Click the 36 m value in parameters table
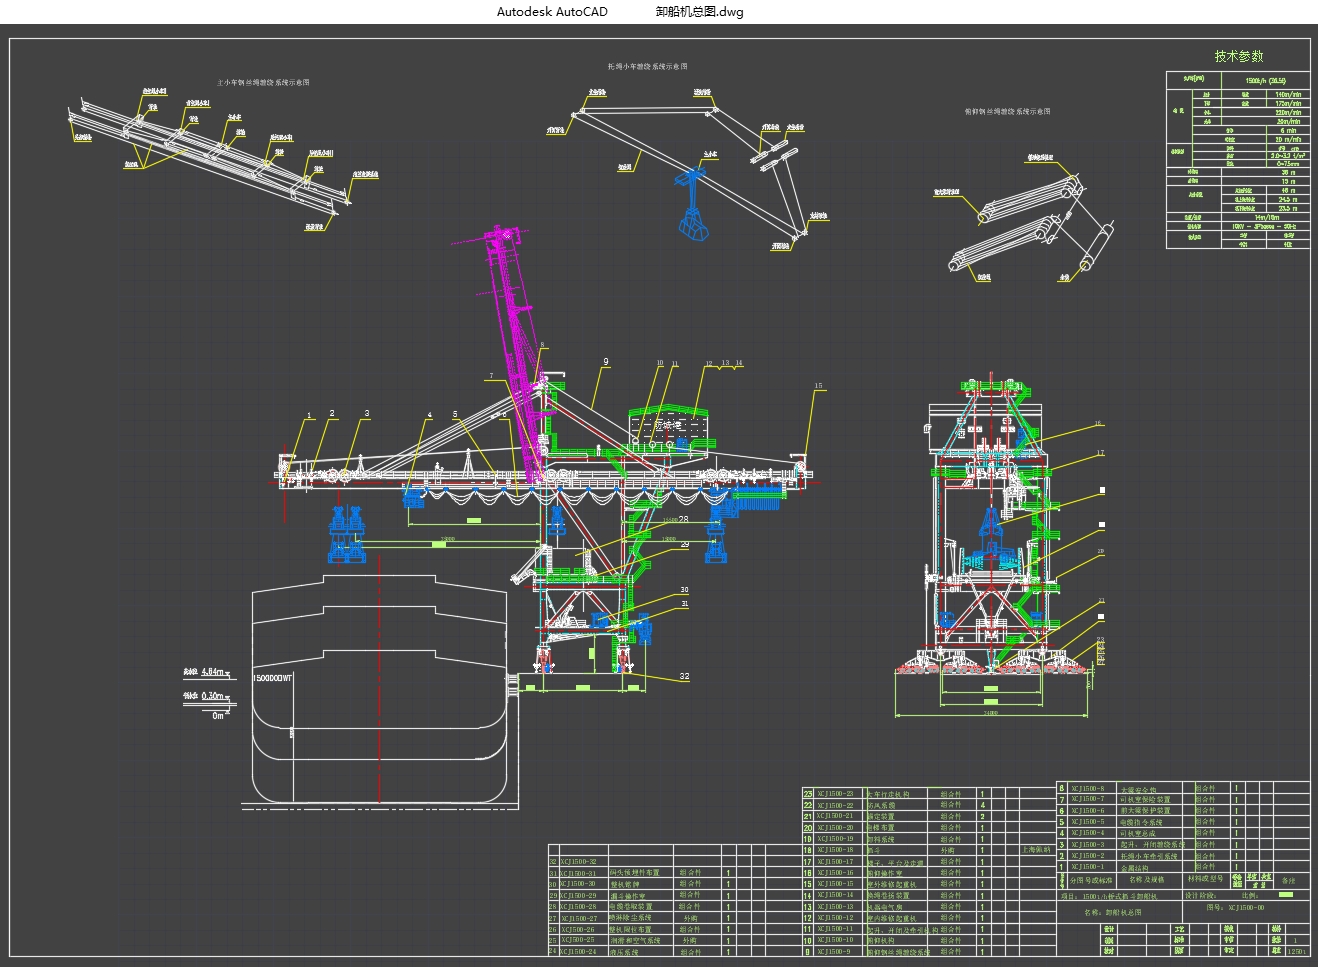The image size is (1318, 967). pos(1288,172)
